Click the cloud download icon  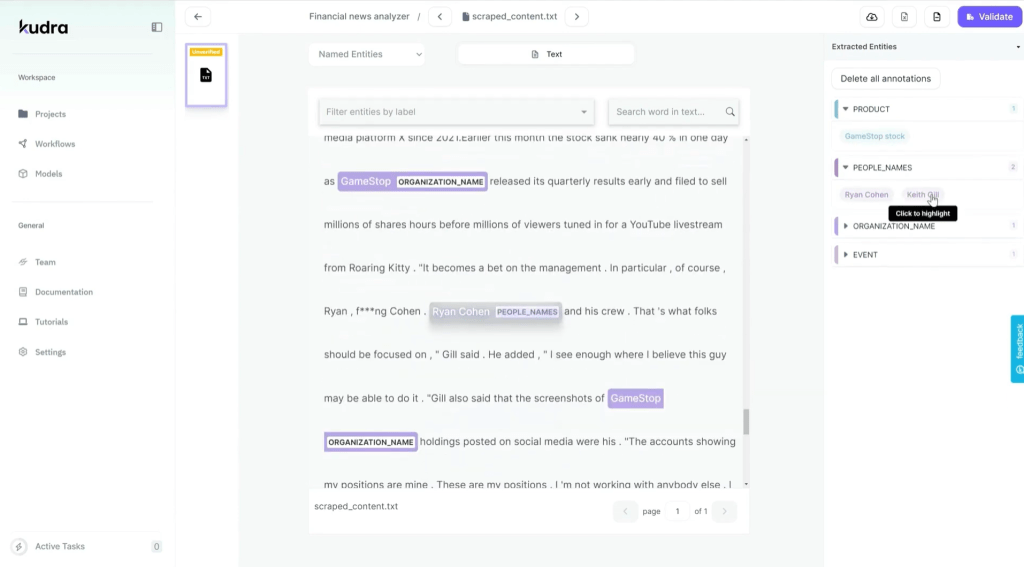(x=872, y=17)
